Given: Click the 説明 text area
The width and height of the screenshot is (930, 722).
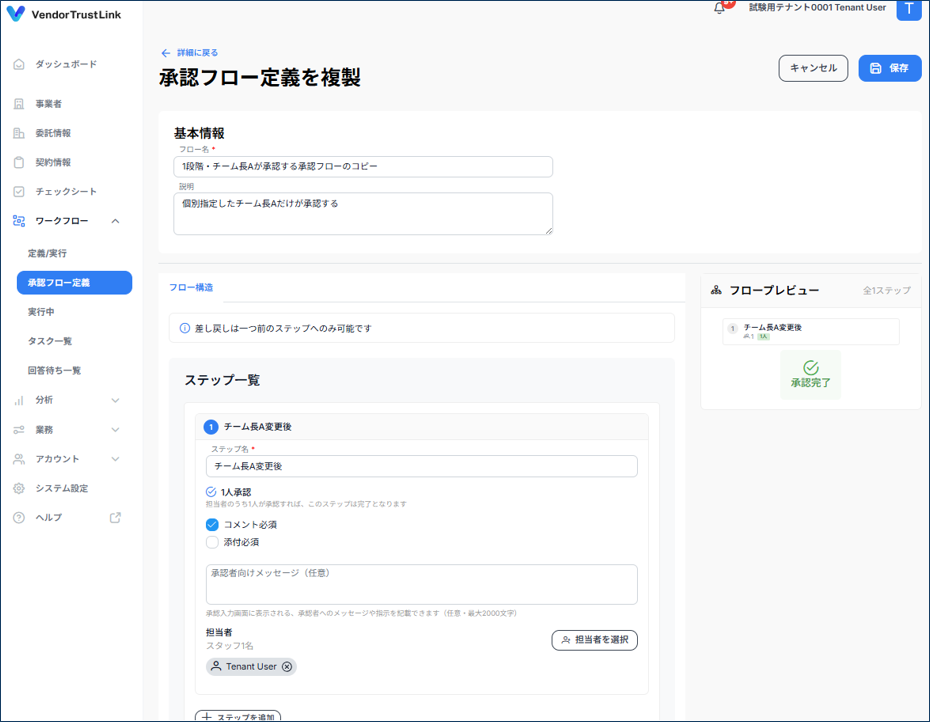Looking at the screenshot, I should coord(363,214).
